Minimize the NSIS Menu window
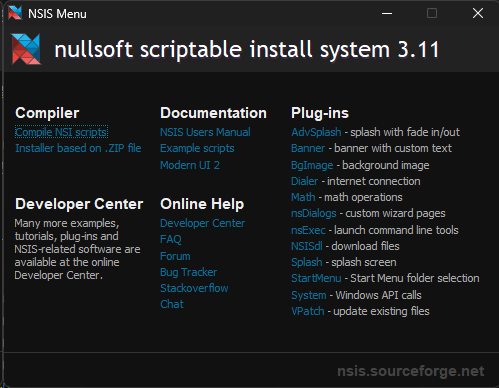Viewport: 499px width, 388px height. click(x=387, y=13)
